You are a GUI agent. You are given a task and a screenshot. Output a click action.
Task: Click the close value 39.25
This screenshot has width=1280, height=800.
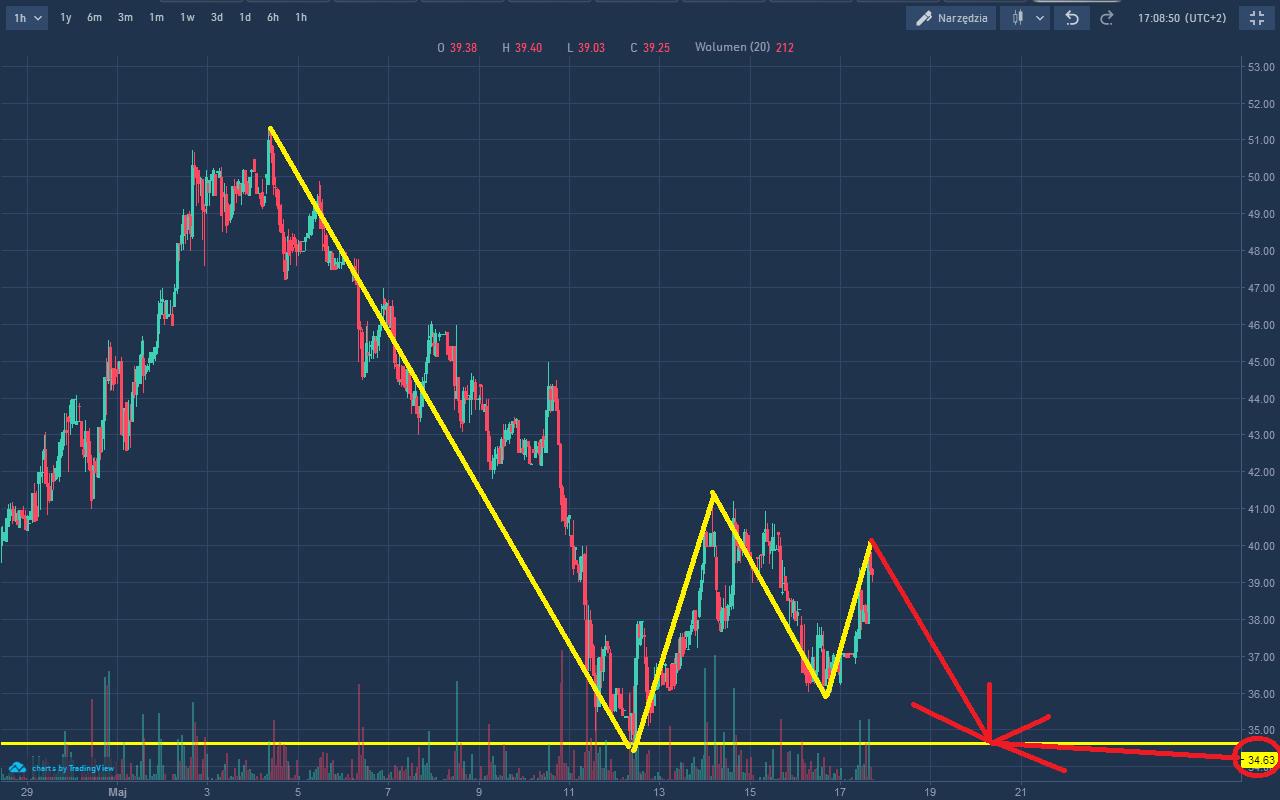pyautogui.click(x=656, y=47)
